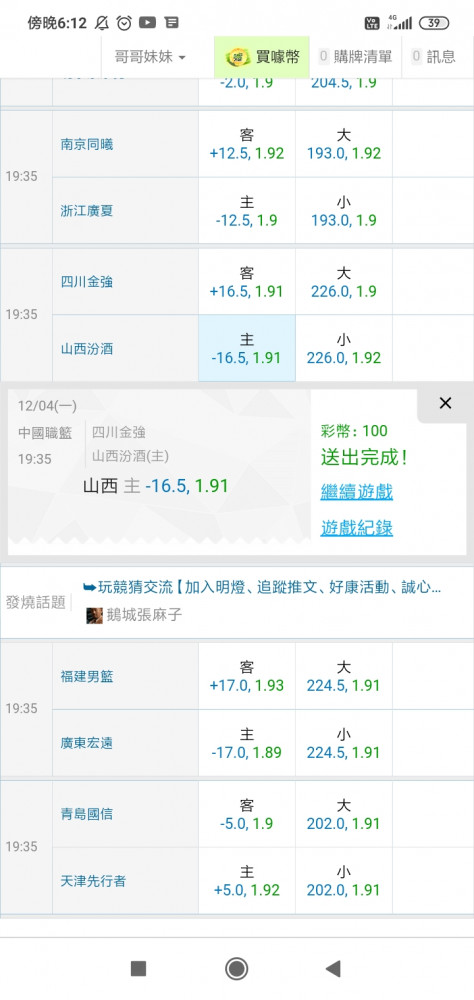Open the 訊息 messages tab
474x1000 pixels.
click(434, 57)
